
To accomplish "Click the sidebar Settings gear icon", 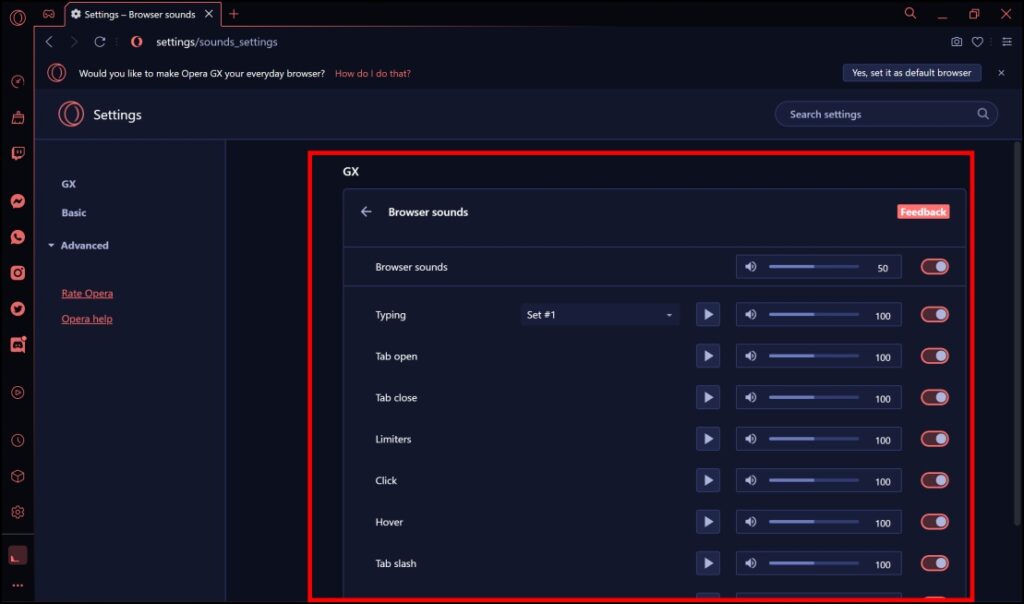I will click(x=18, y=513).
